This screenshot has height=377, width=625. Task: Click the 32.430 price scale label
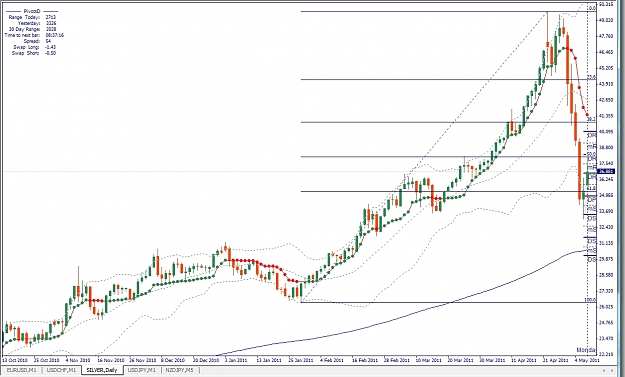pyautogui.click(x=606, y=227)
